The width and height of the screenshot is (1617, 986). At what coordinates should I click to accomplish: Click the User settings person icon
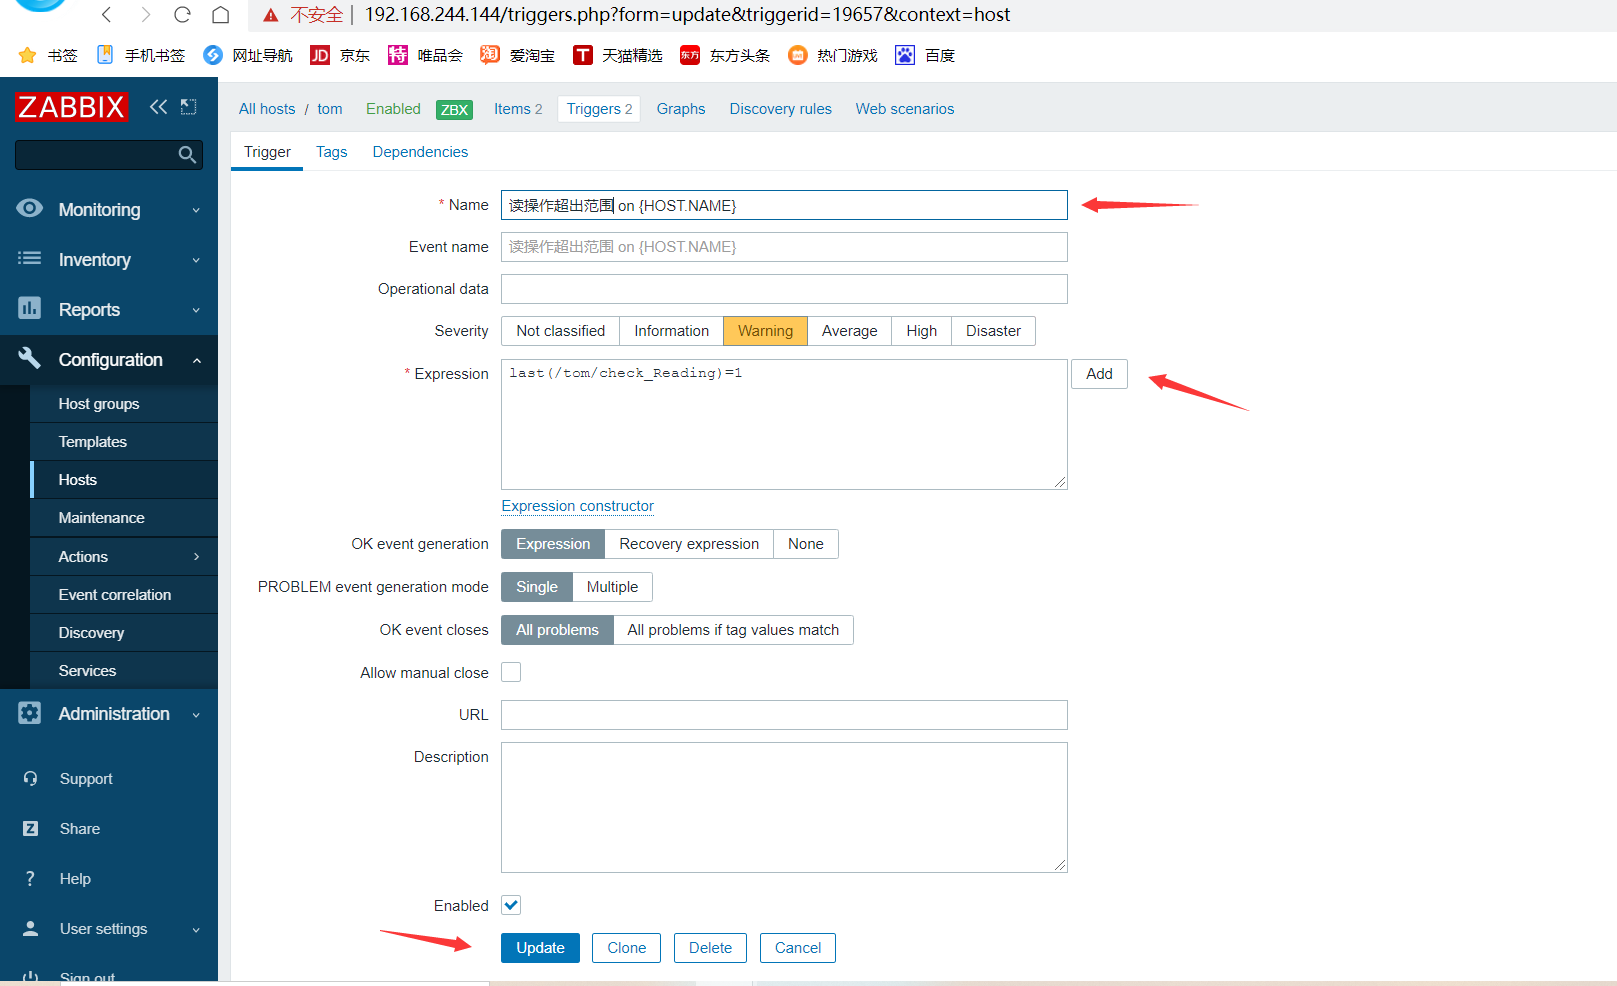31,928
